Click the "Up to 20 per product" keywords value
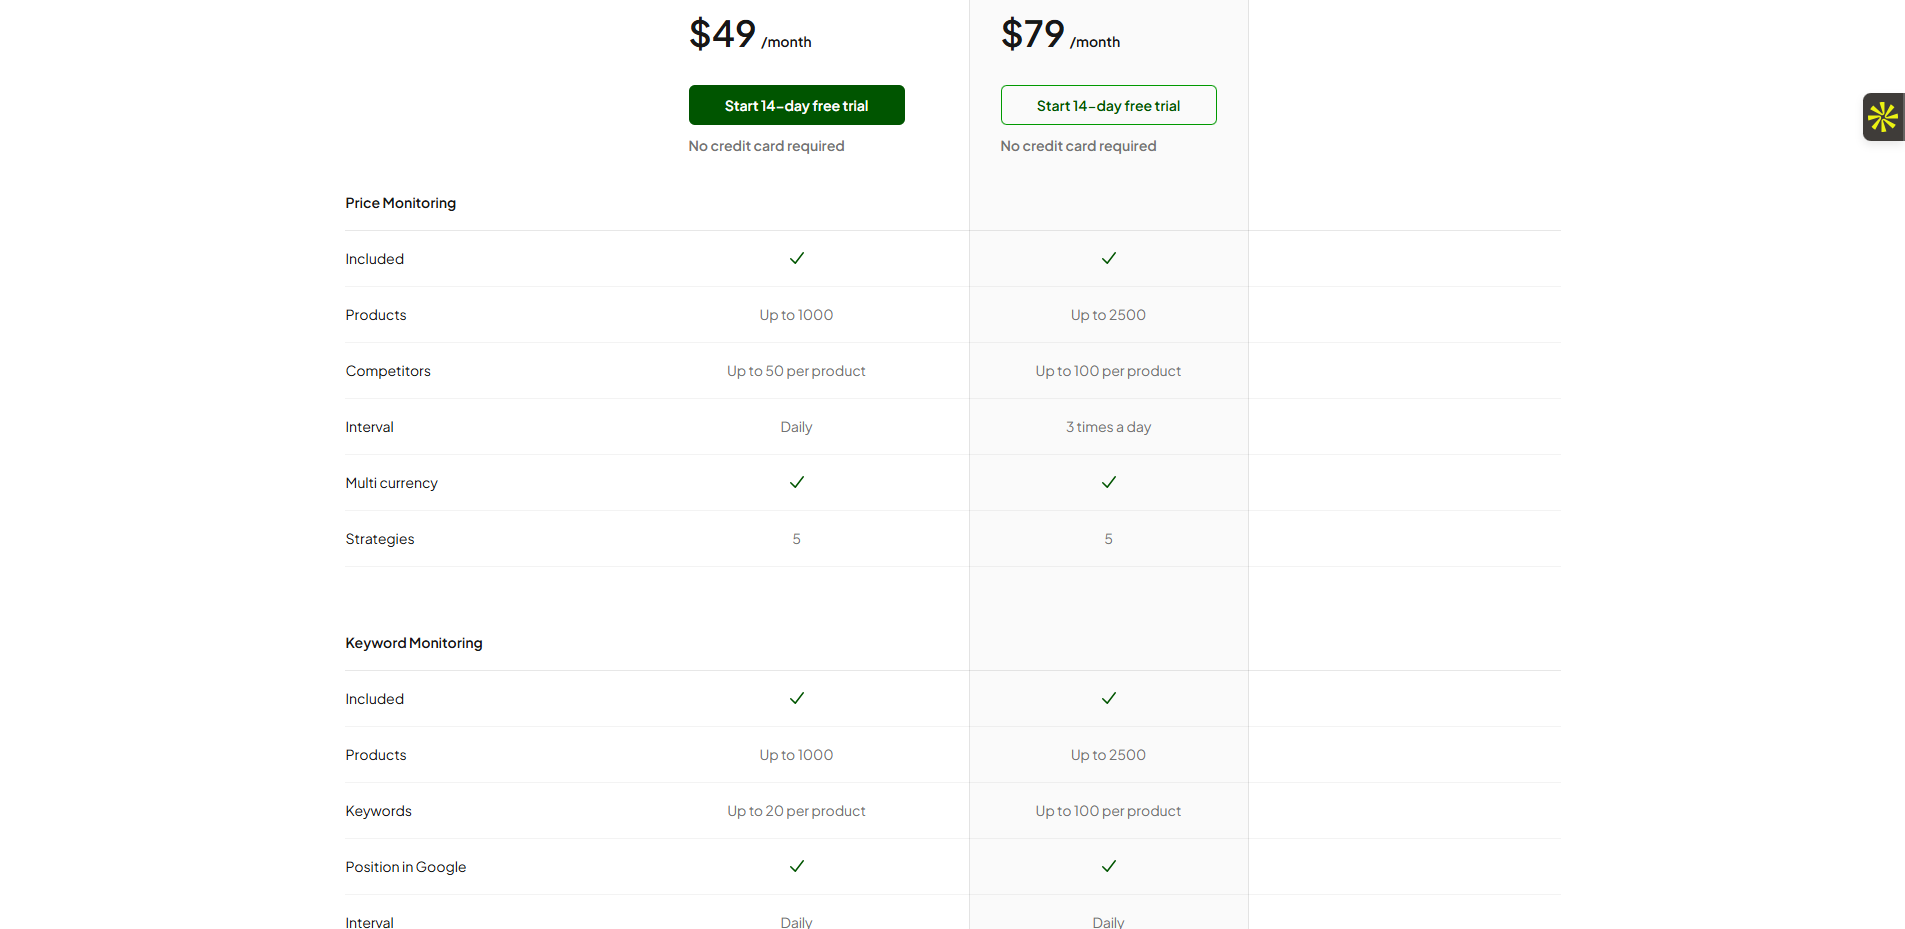The width and height of the screenshot is (1905, 929). (796, 811)
